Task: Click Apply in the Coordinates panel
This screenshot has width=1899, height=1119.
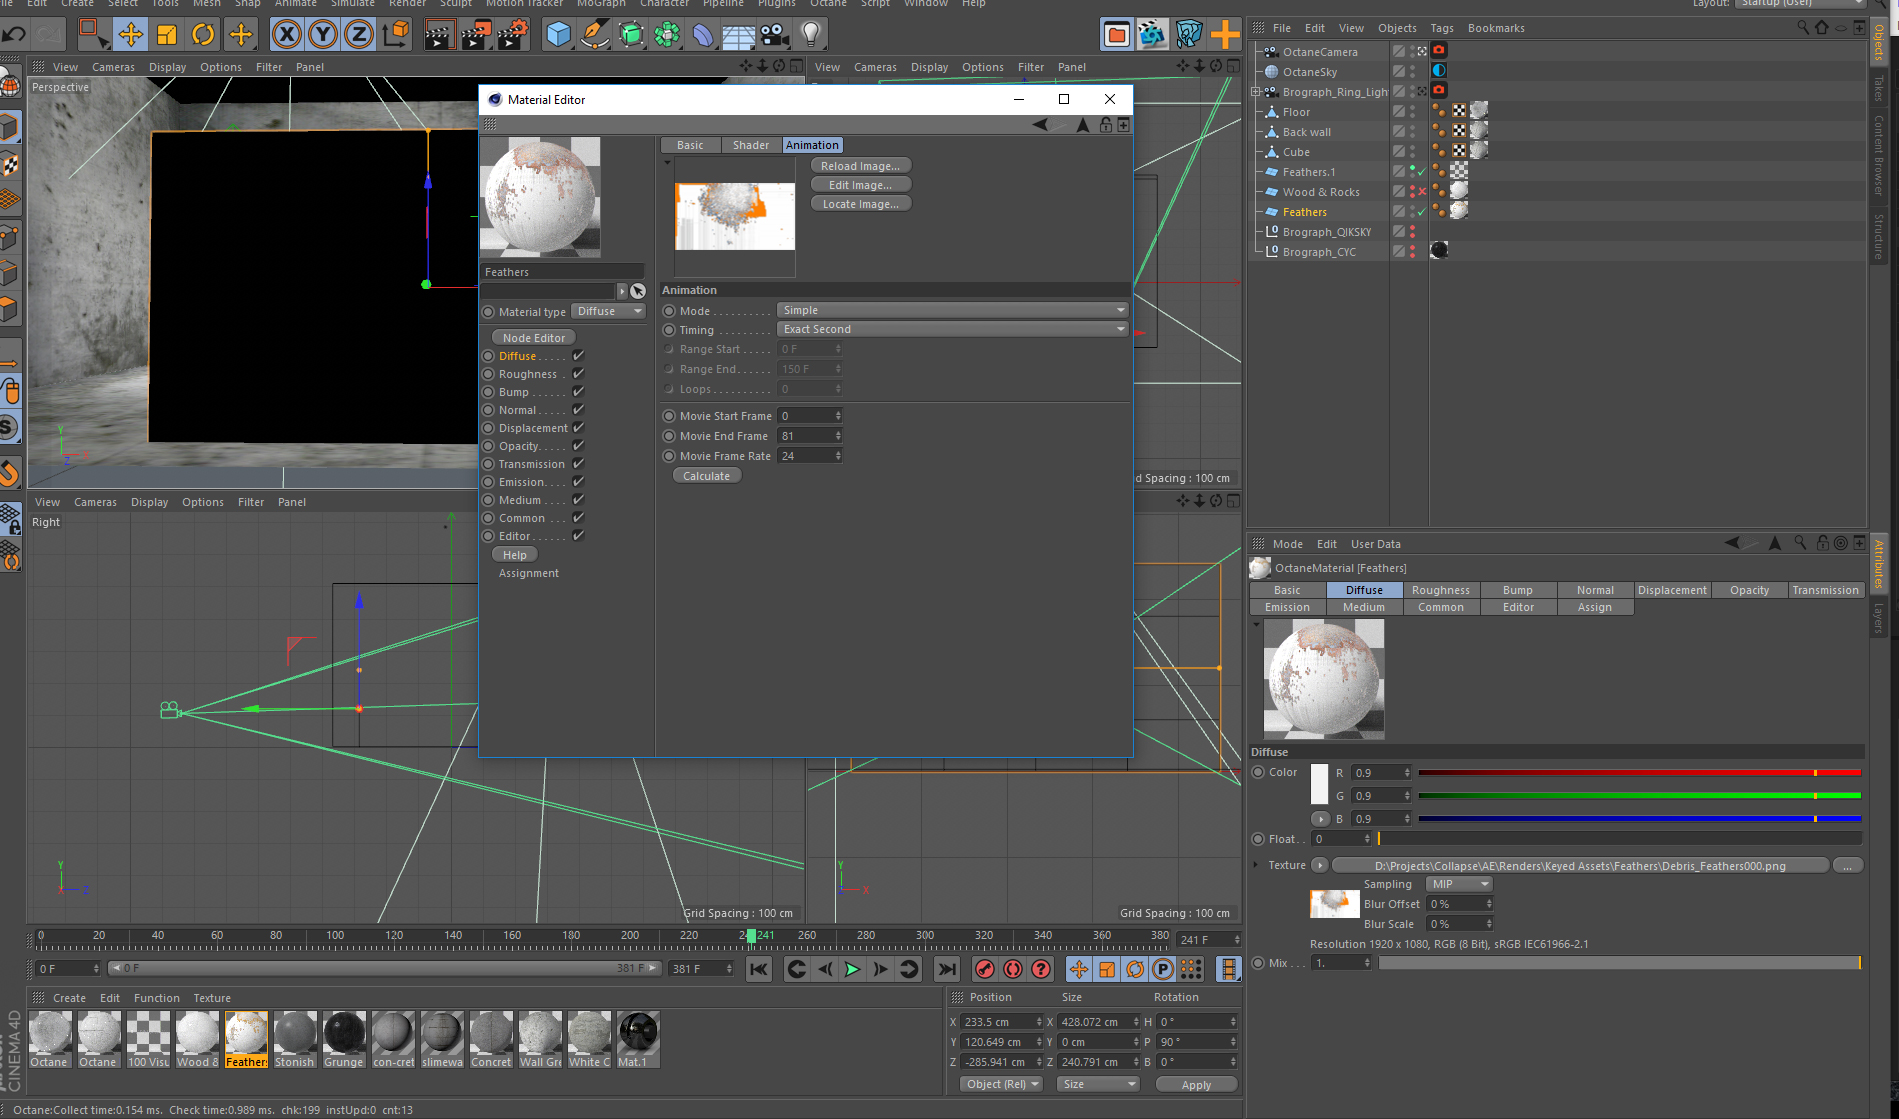Action: (x=1196, y=1085)
